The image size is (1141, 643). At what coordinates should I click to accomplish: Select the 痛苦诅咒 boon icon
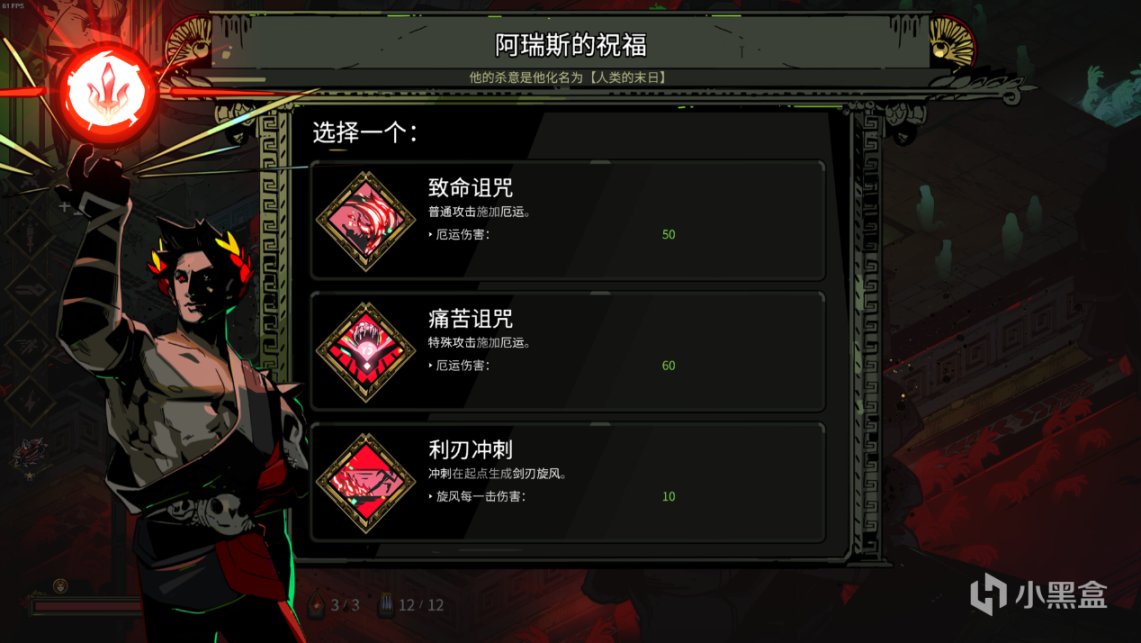(x=366, y=352)
